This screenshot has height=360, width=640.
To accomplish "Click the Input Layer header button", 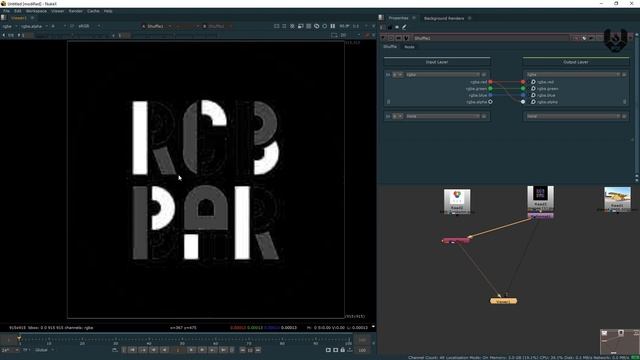I will [437, 62].
